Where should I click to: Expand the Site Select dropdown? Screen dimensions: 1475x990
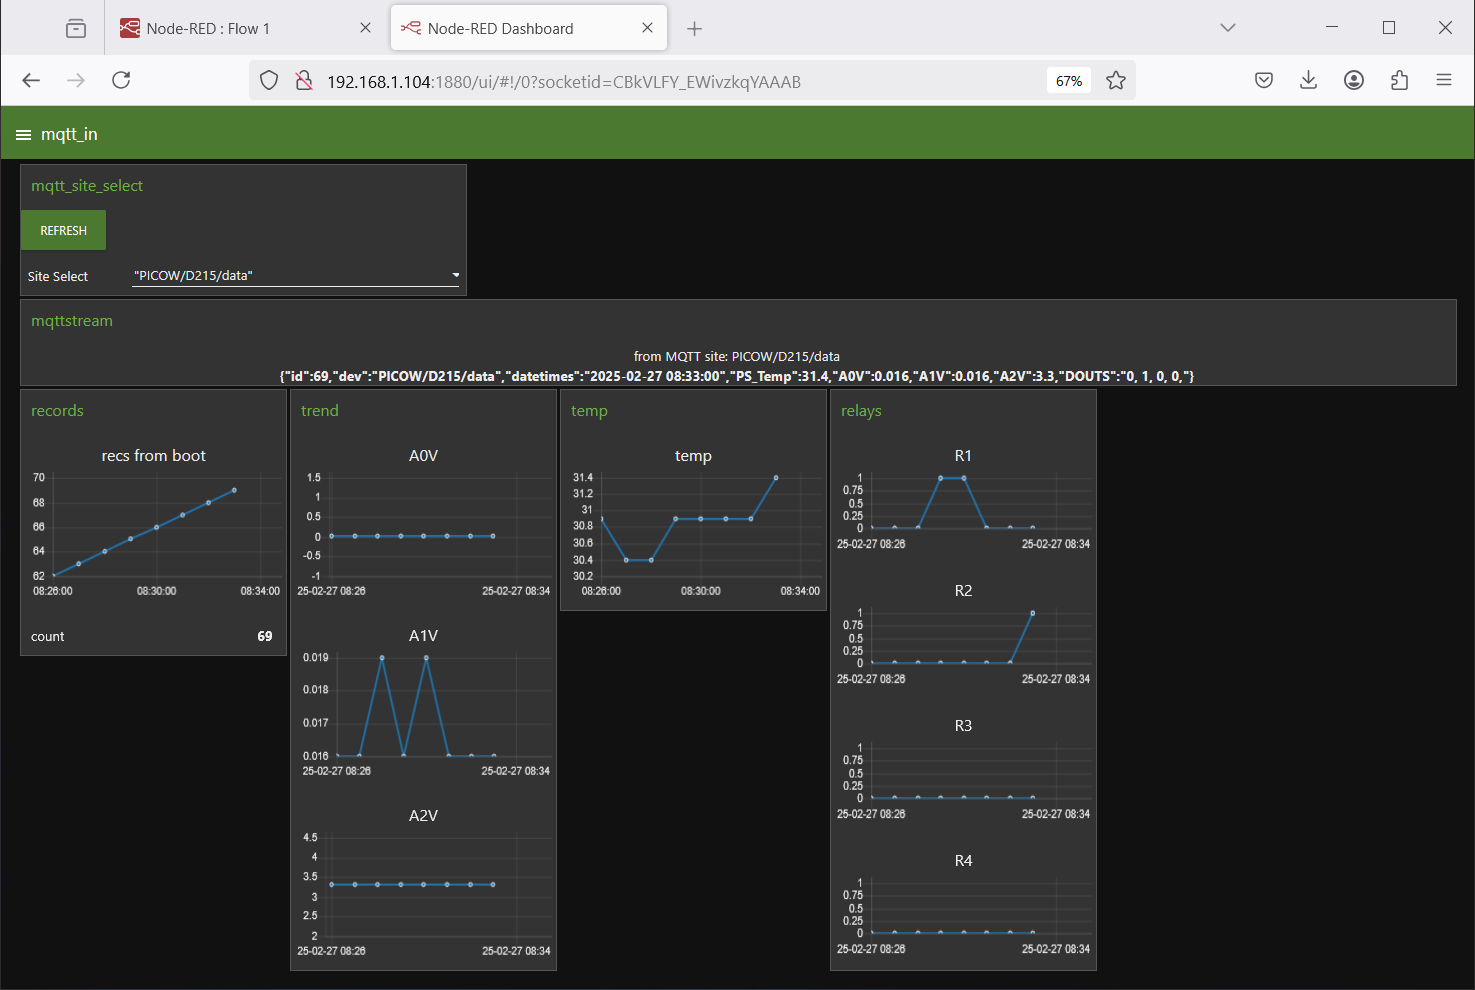(296, 275)
